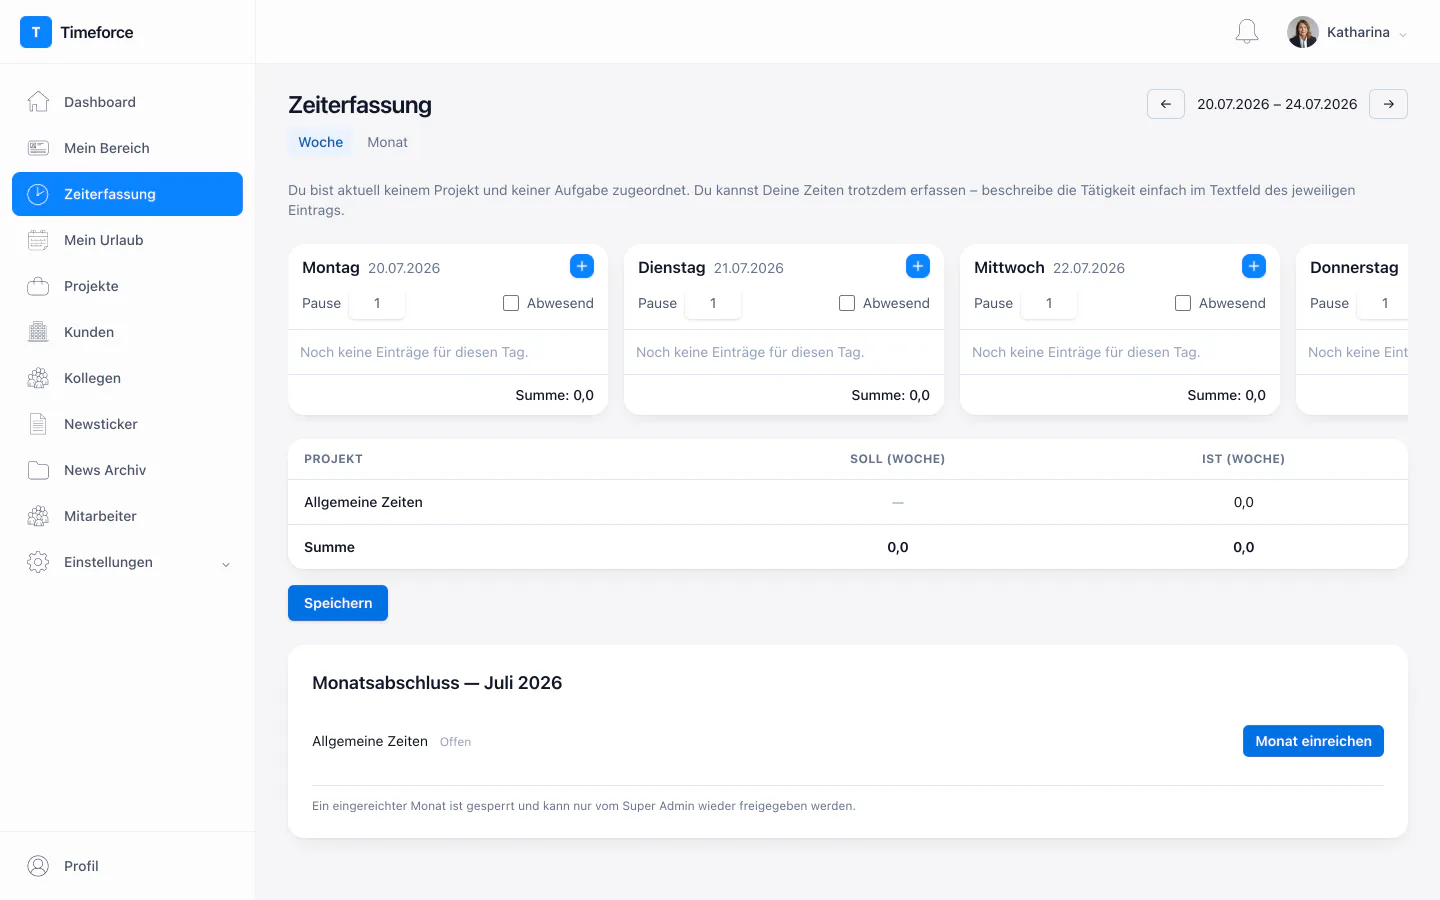Advance to next week with right arrow
The image size is (1440, 900).
click(1388, 104)
